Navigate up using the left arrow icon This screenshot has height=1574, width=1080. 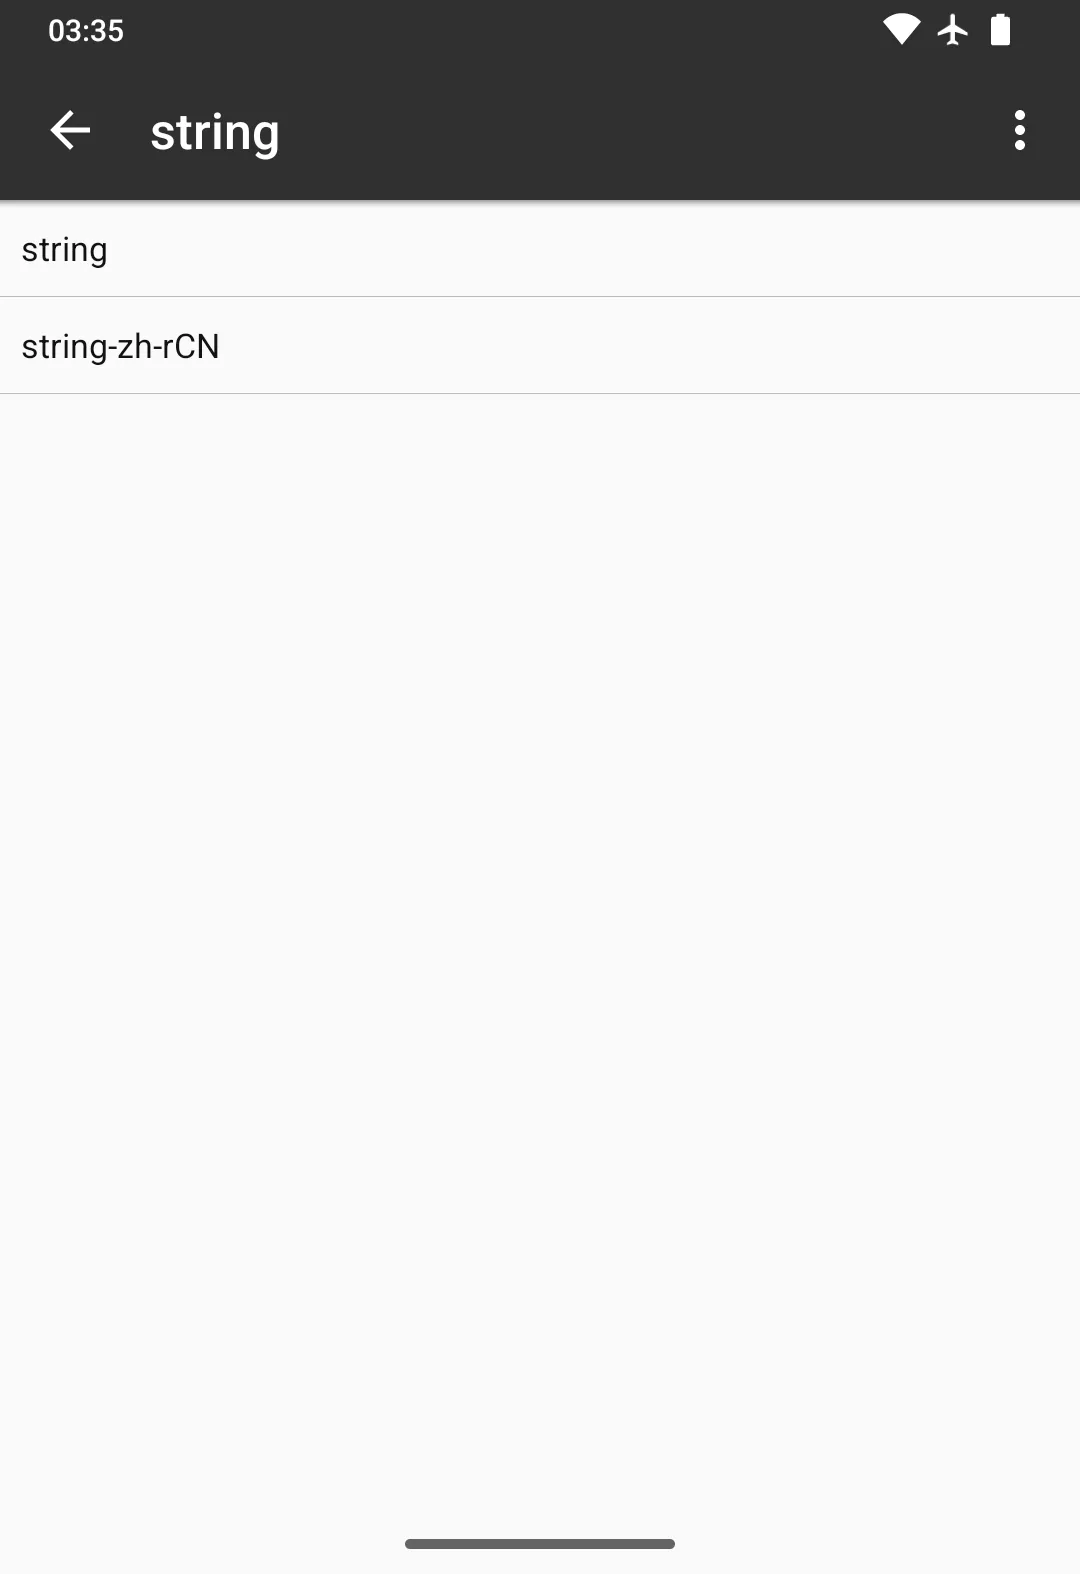pyautogui.click(x=70, y=131)
